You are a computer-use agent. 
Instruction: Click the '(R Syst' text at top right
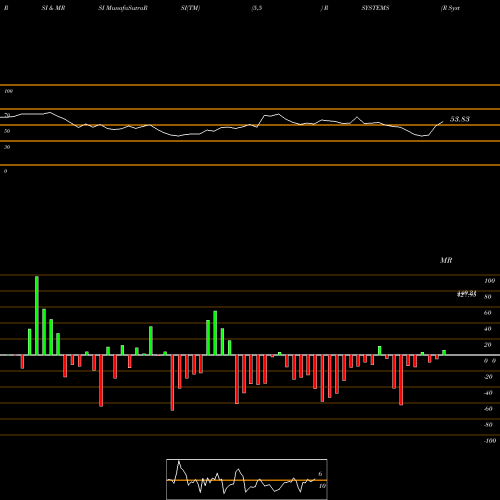point(450,8)
